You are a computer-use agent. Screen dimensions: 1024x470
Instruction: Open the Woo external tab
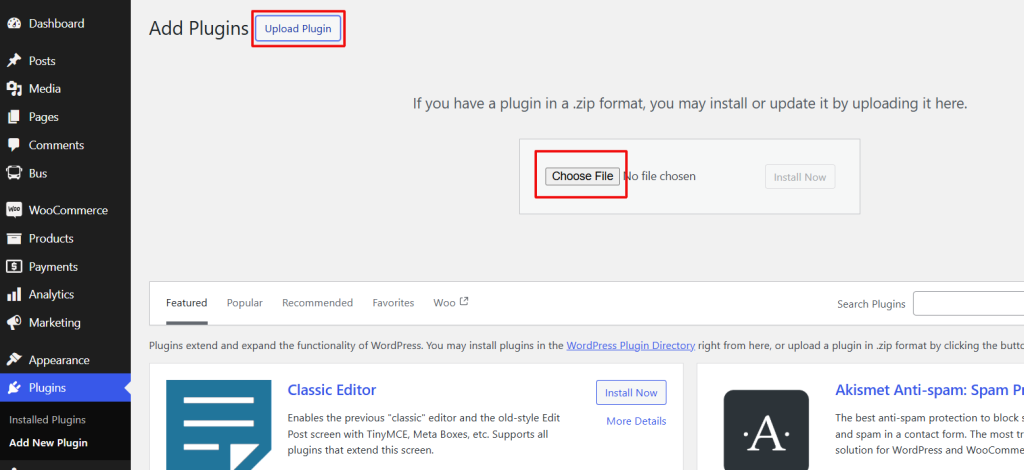450,303
